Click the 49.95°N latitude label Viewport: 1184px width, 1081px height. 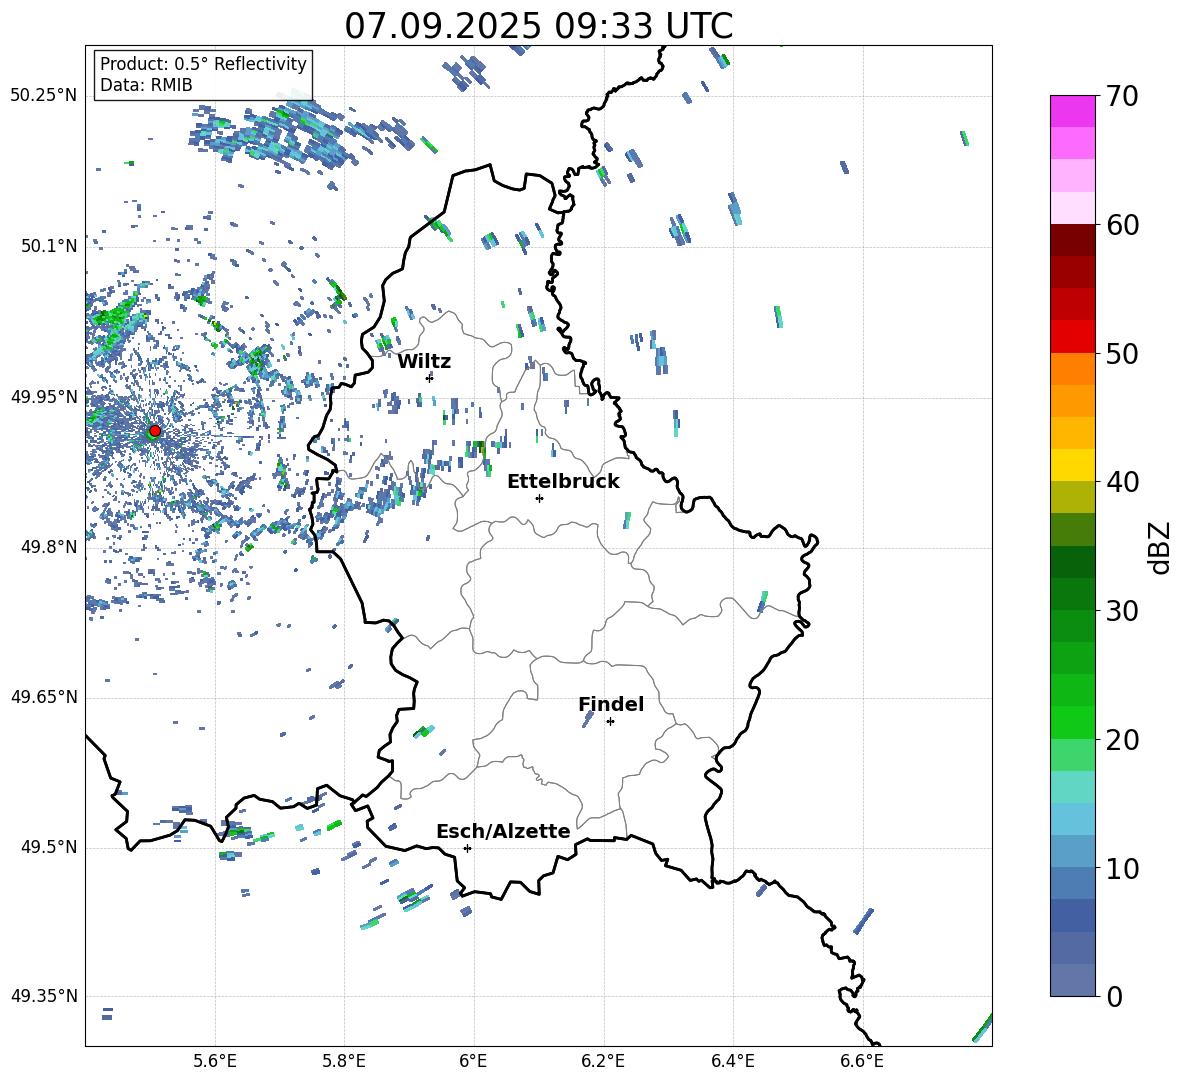[44, 397]
